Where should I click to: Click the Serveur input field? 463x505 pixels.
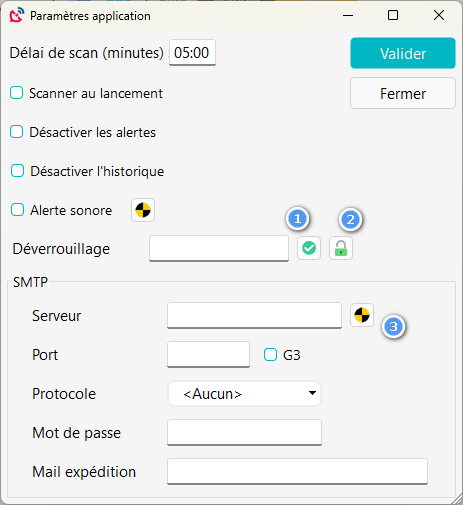(x=254, y=316)
